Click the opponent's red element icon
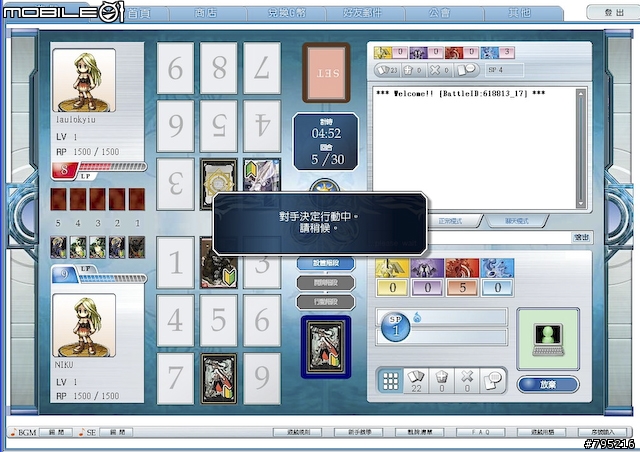Image resolution: width=640 pixels, height=452 pixels. [x=454, y=53]
